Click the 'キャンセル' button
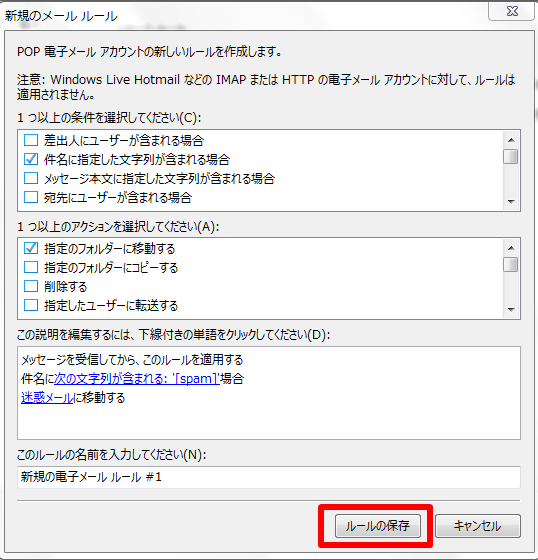The image size is (538, 560). (x=478, y=526)
